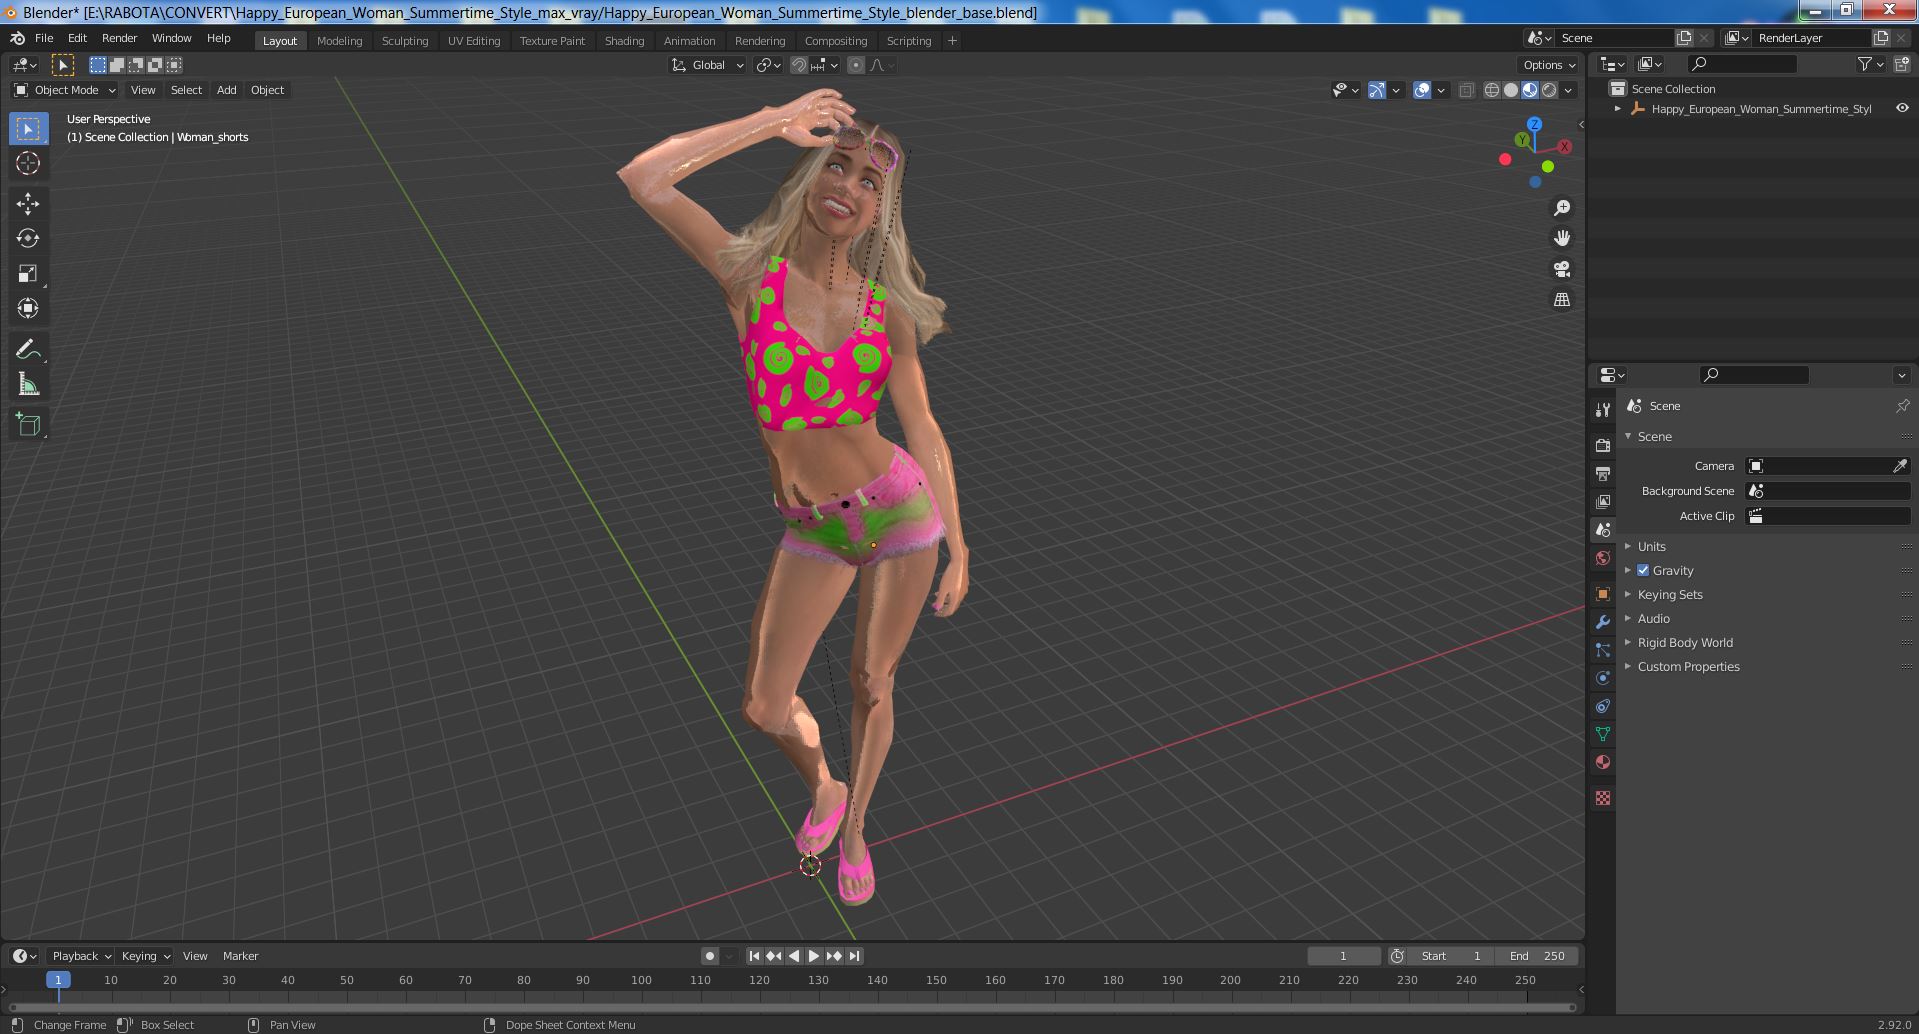The width and height of the screenshot is (1919, 1034).
Task: Click the current frame number field
Action: 1343,956
